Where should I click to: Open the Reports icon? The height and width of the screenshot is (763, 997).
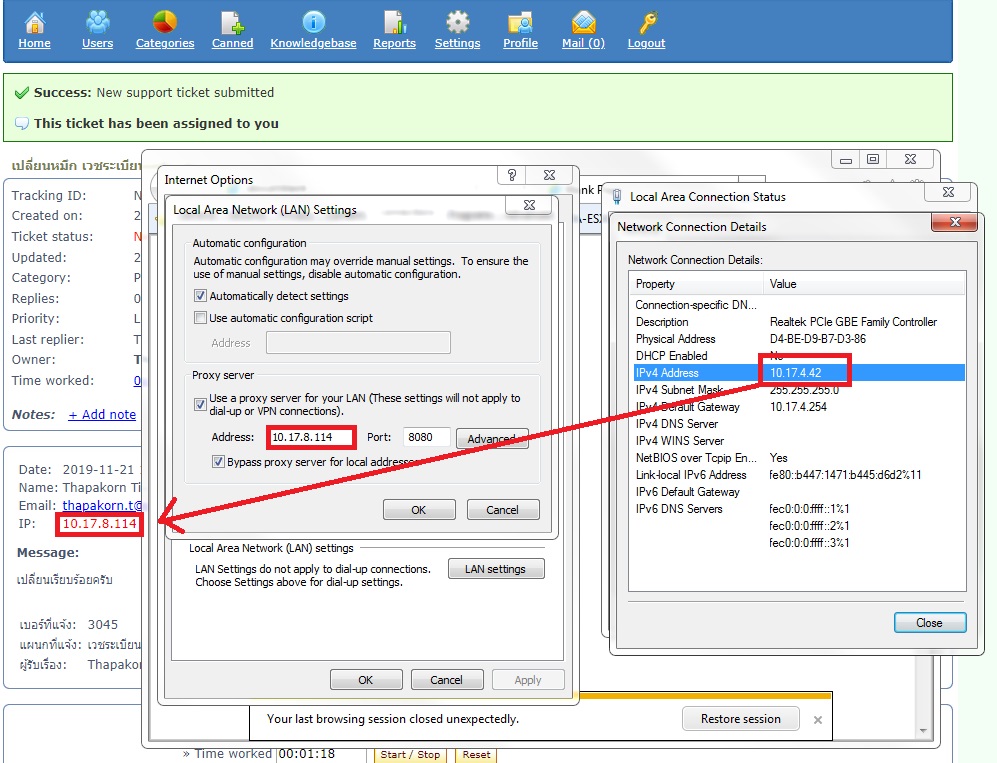click(394, 22)
